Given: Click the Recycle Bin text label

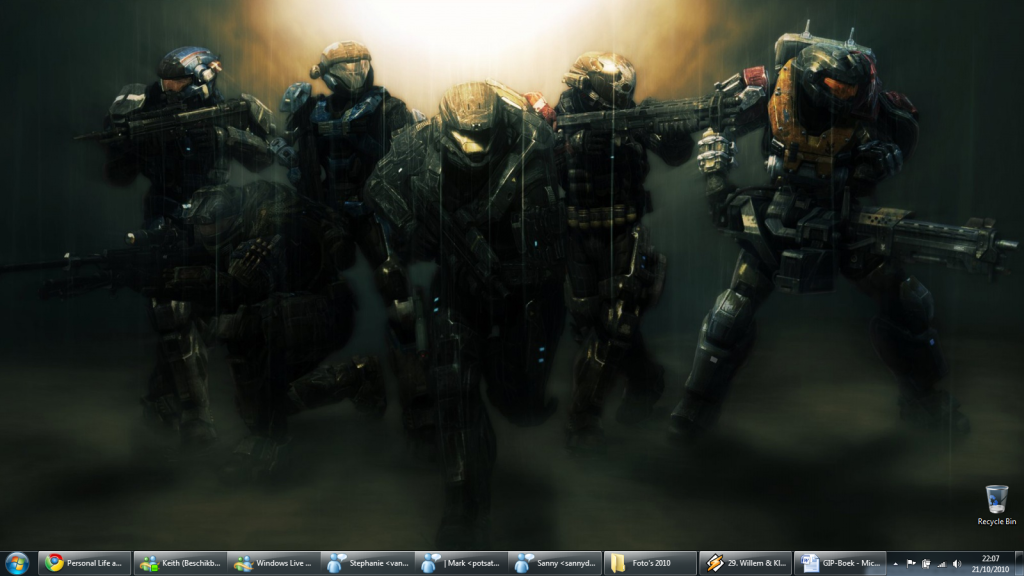Looking at the screenshot, I should pyautogui.click(x=997, y=521).
